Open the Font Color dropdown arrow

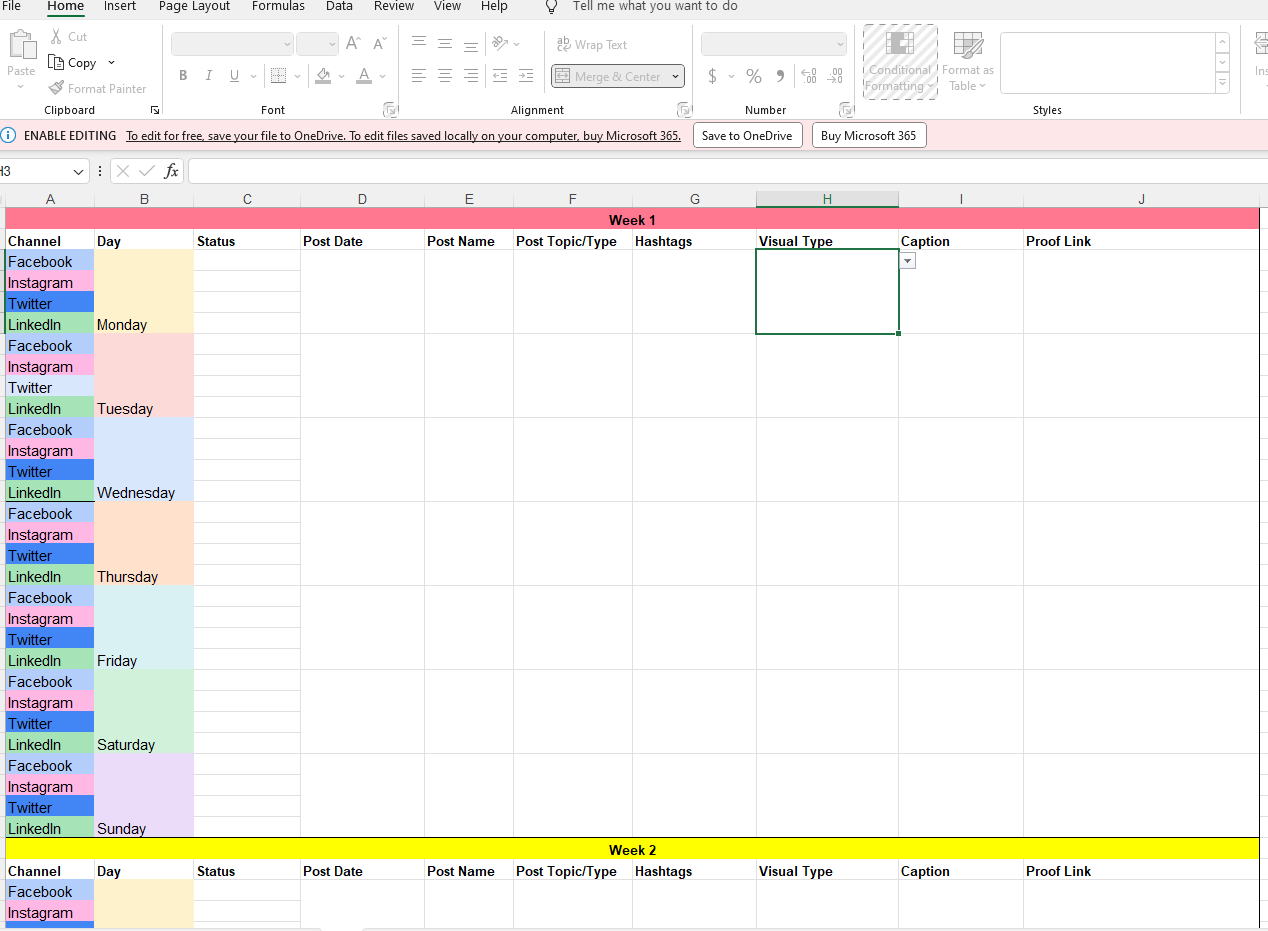(x=382, y=76)
